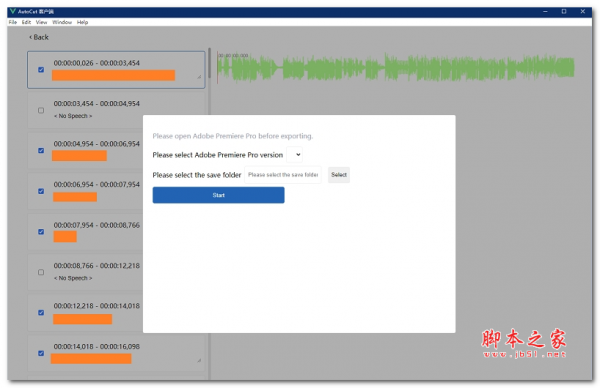This screenshot has height=388, width=600.
Task: Click the save folder input field
Action: (283, 175)
